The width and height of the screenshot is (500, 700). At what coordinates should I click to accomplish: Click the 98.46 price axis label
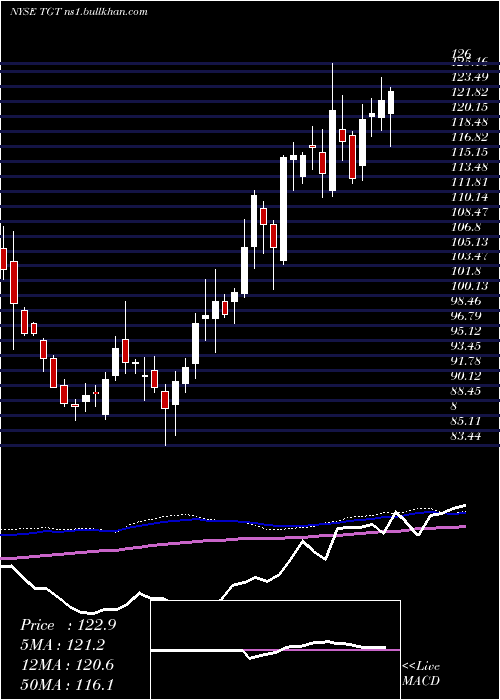tap(467, 301)
